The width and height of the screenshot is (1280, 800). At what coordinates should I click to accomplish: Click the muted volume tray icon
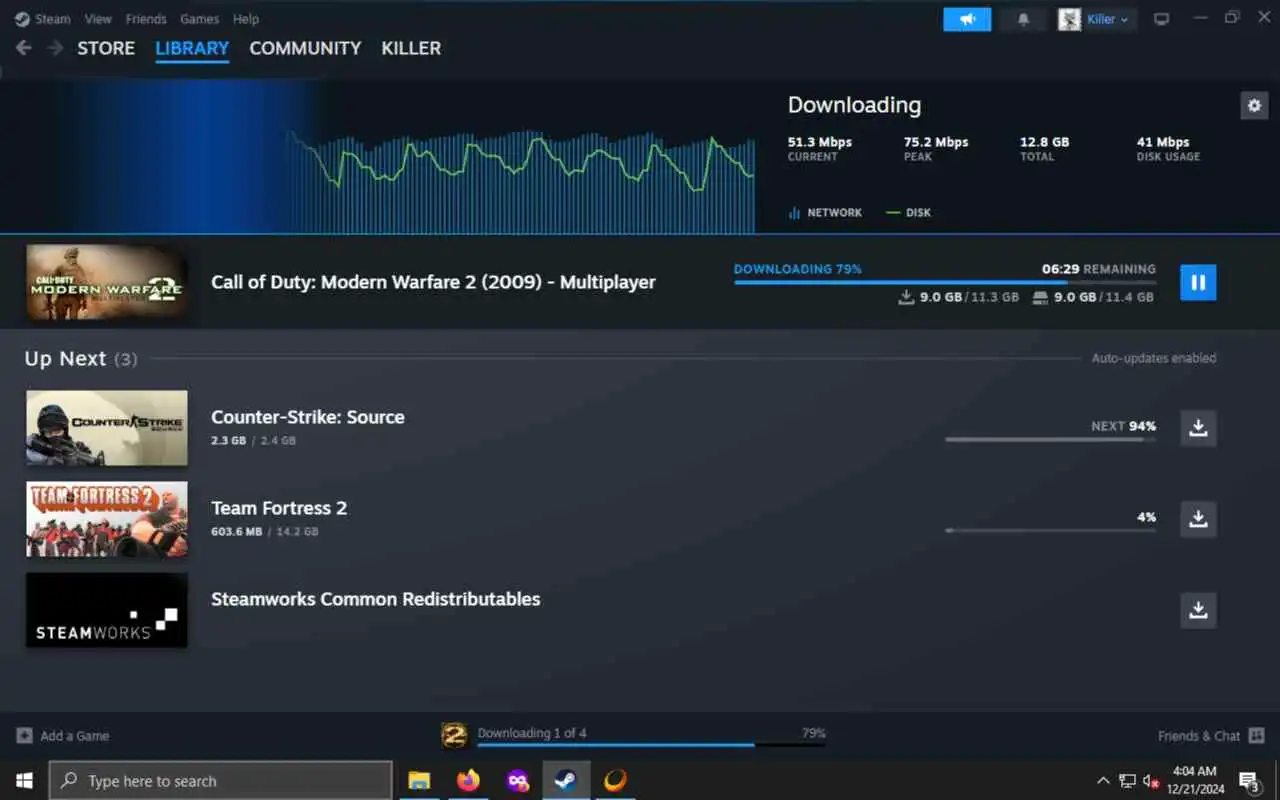tap(1151, 781)
